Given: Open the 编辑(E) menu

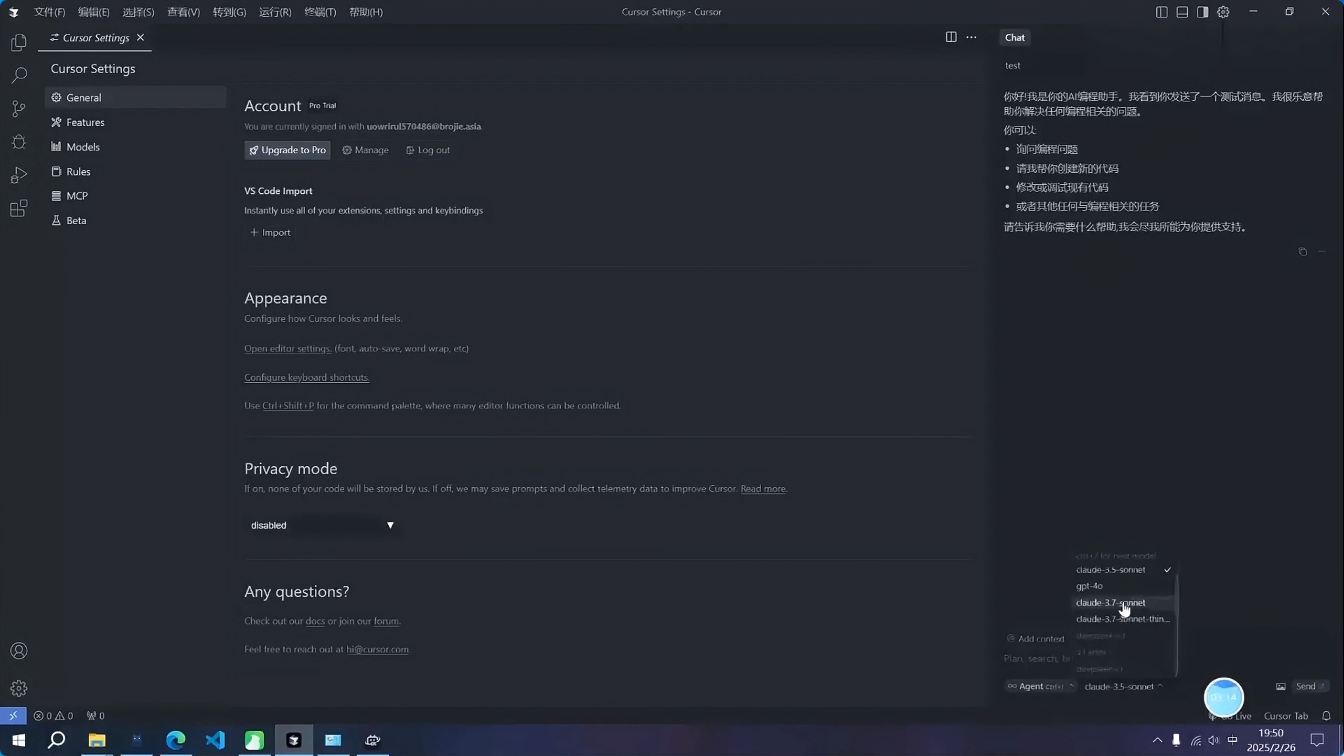Looking at the screenshot, I should [x=93, y=12].
